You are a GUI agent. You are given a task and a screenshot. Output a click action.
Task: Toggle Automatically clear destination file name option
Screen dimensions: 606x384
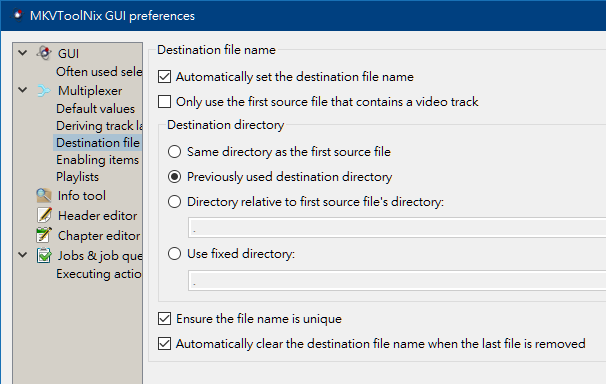pyautogui.click(x=164, y=343)
